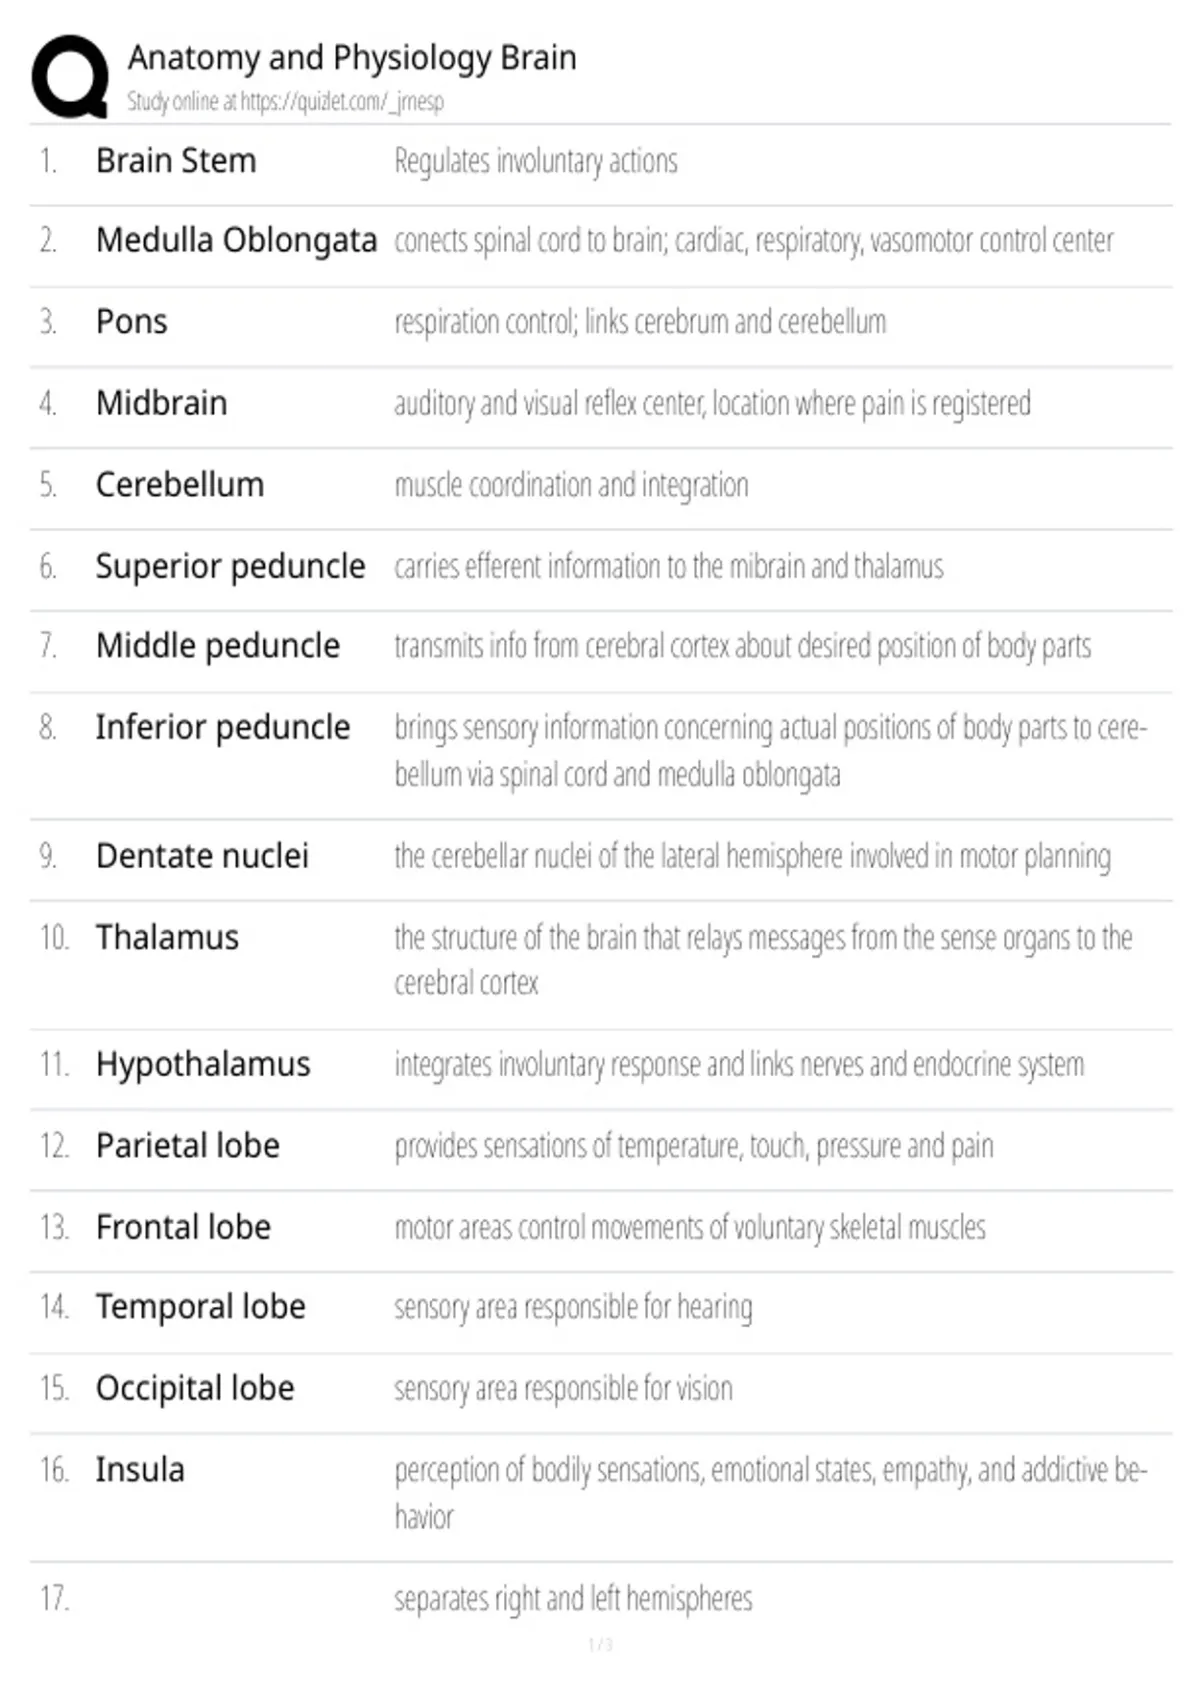This screenshot has width=1200, height=1700.
Task: Click the Quizlet Q logo icon
Action: (x=70, y=77)
